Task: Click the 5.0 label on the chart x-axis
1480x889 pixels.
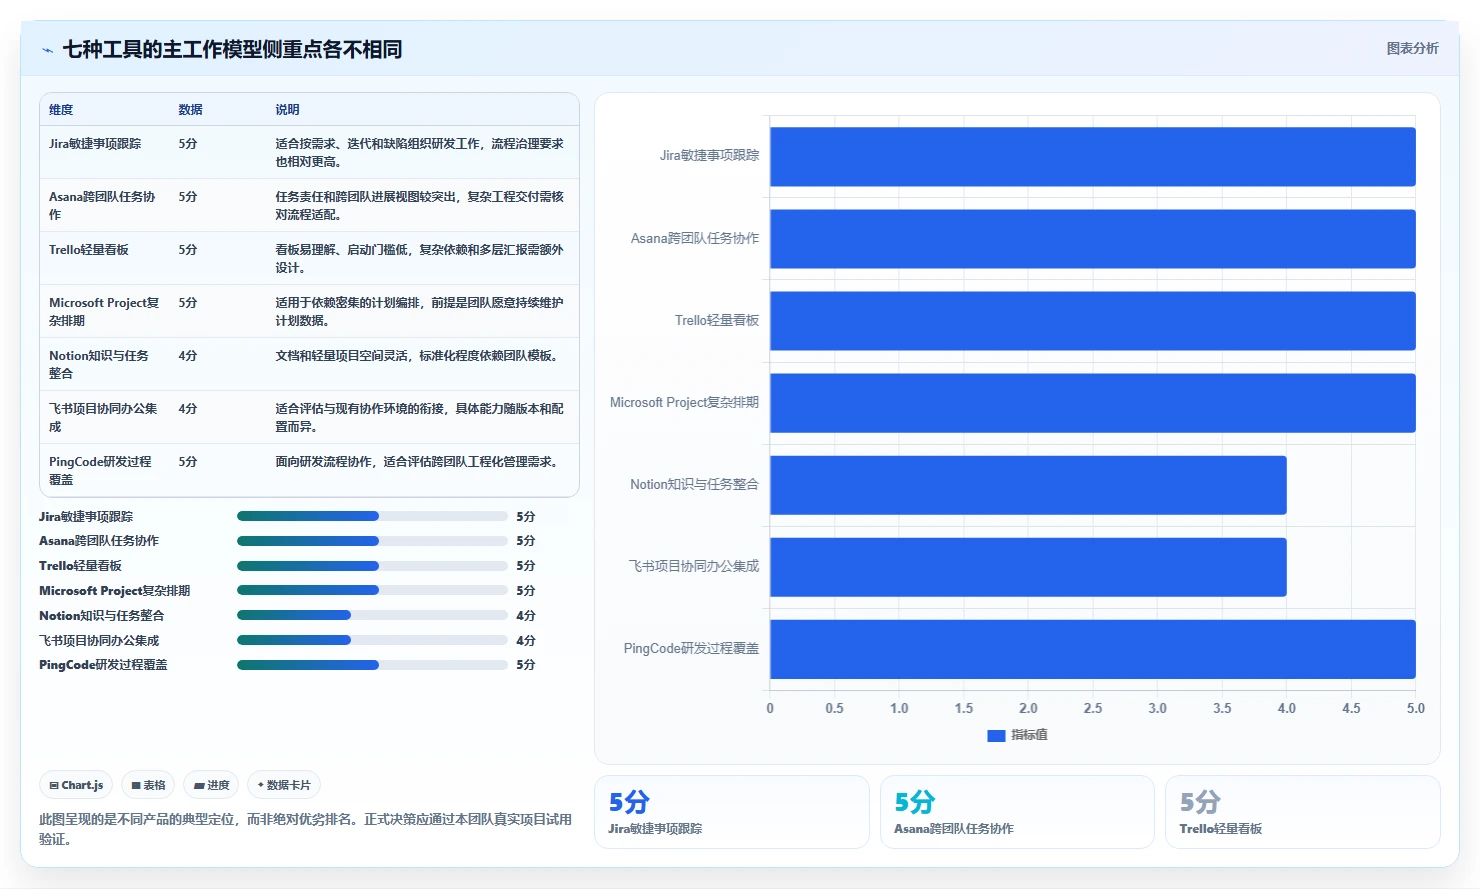Action: [x=1416, y=708]
